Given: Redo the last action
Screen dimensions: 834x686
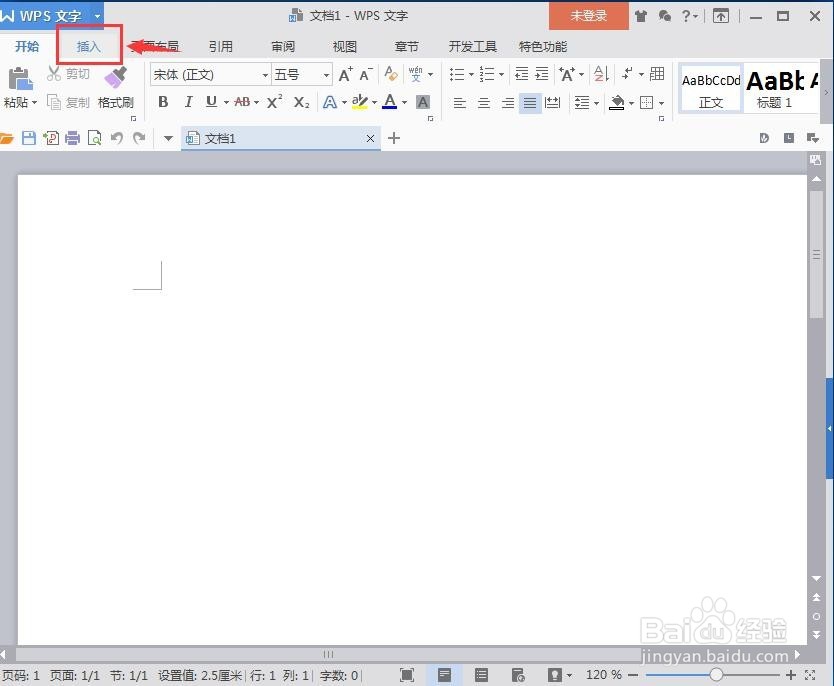Looking at the screenshot, I should pos(139,139).
